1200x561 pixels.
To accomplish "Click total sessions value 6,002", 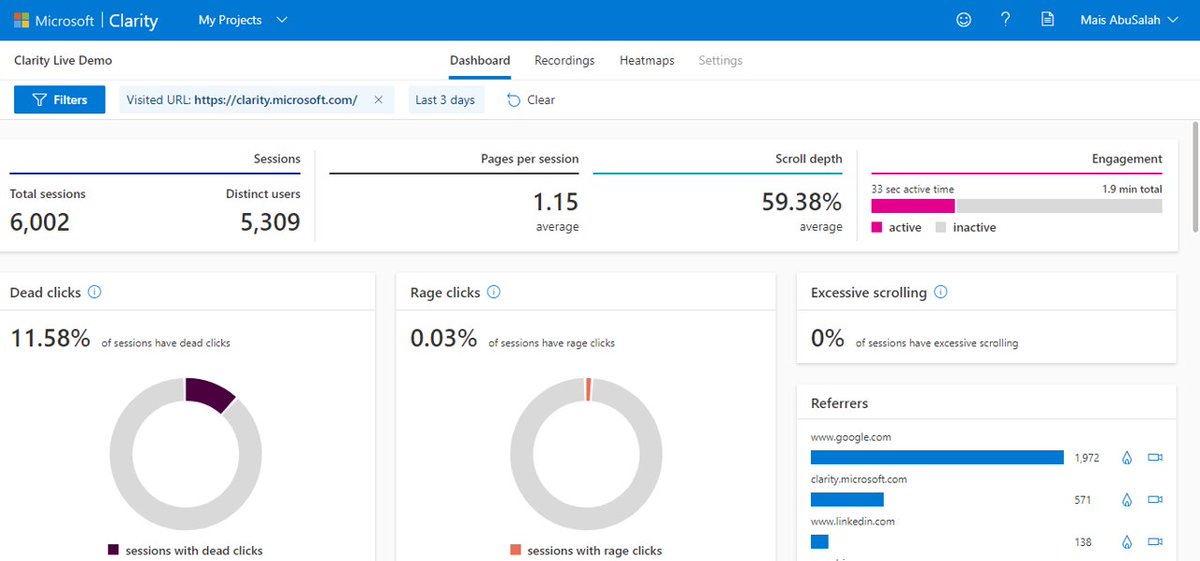I will pos(40,222).
